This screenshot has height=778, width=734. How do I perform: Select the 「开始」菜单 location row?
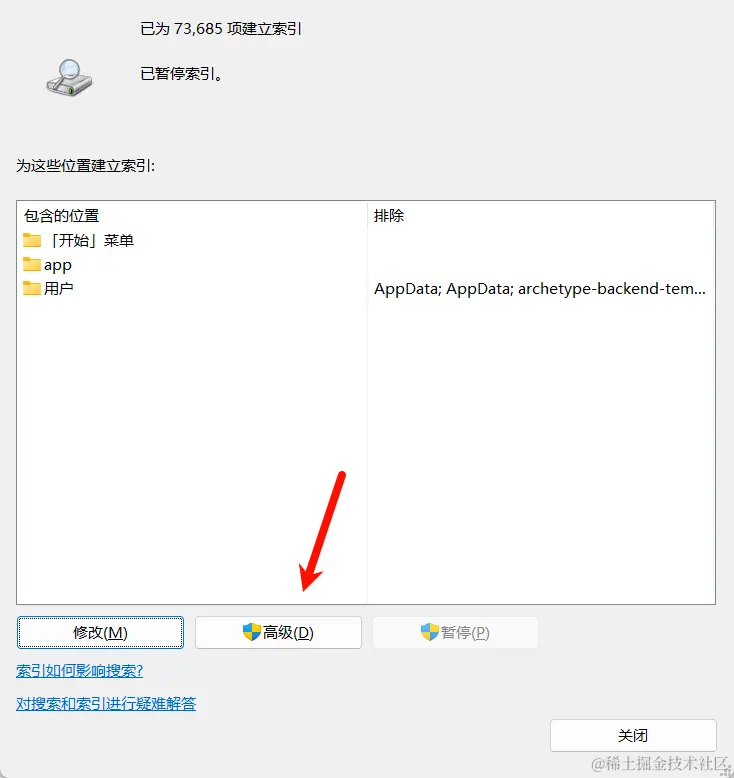(192, 240)
